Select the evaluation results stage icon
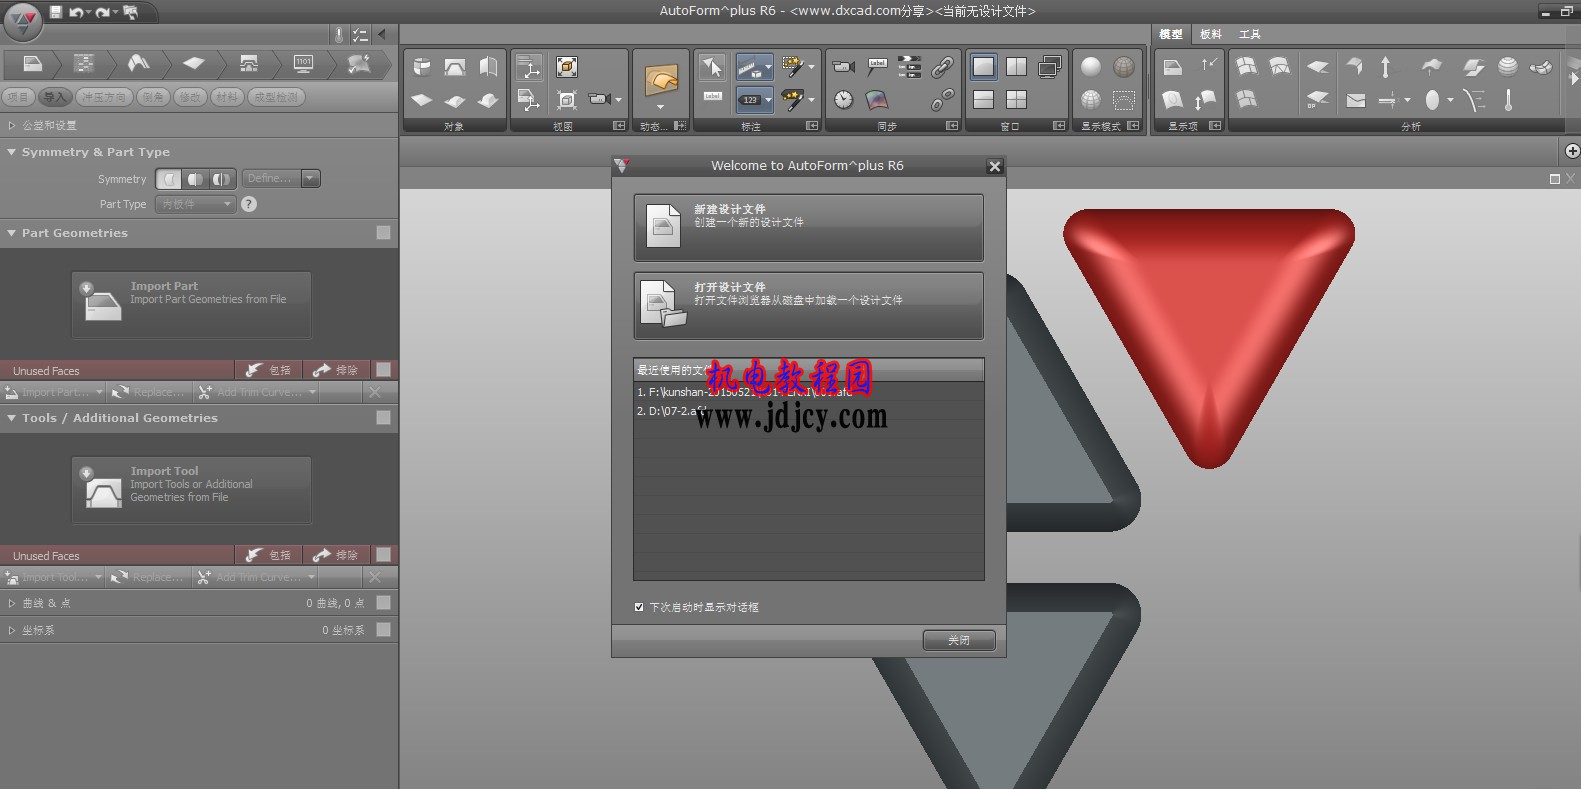 358,64
